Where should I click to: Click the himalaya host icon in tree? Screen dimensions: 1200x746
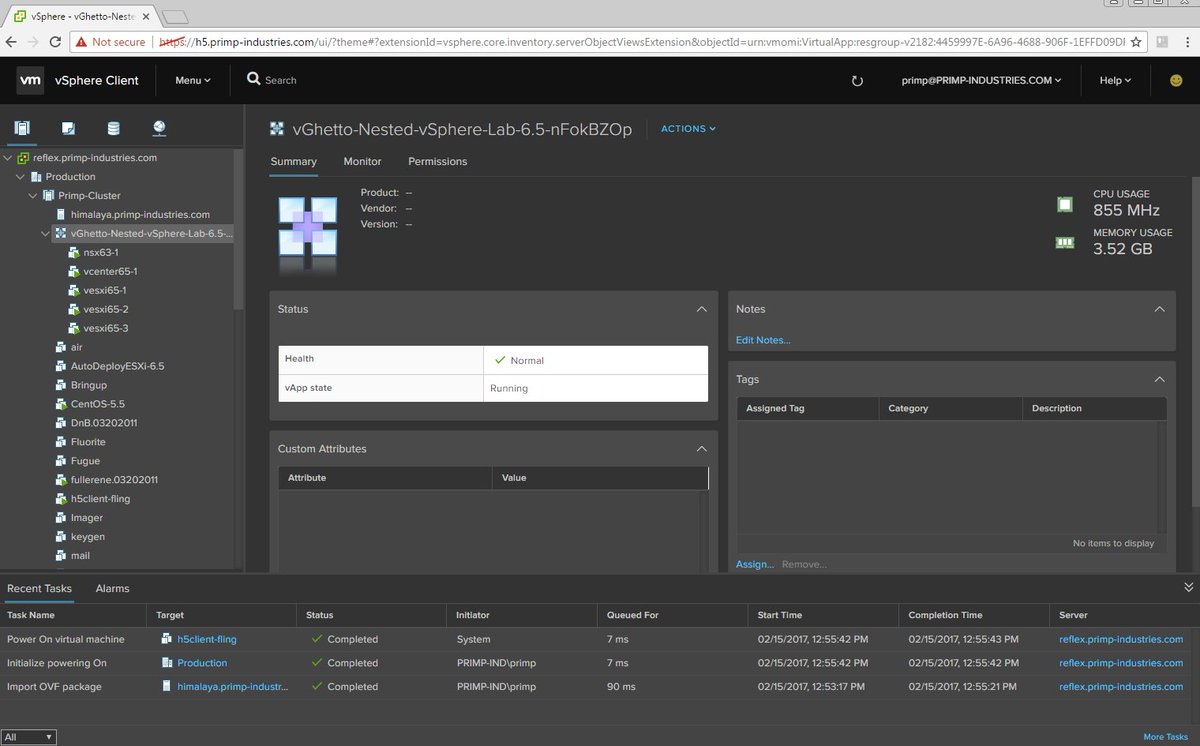pyautogui.click(x=62, y=214)
